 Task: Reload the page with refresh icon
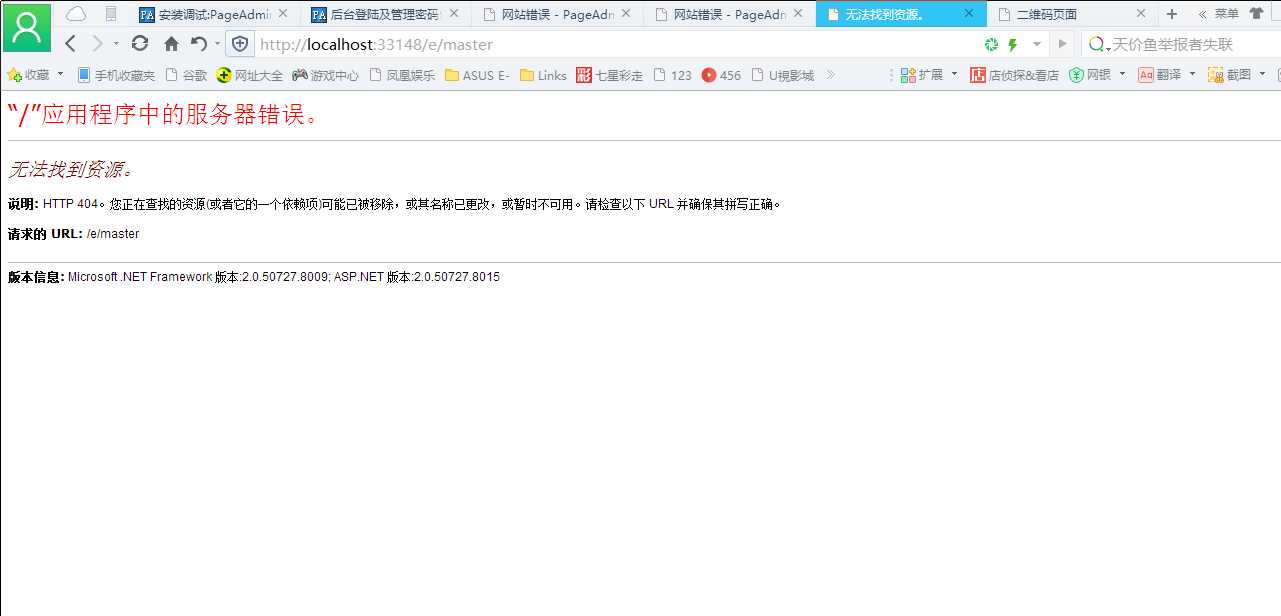140,44
